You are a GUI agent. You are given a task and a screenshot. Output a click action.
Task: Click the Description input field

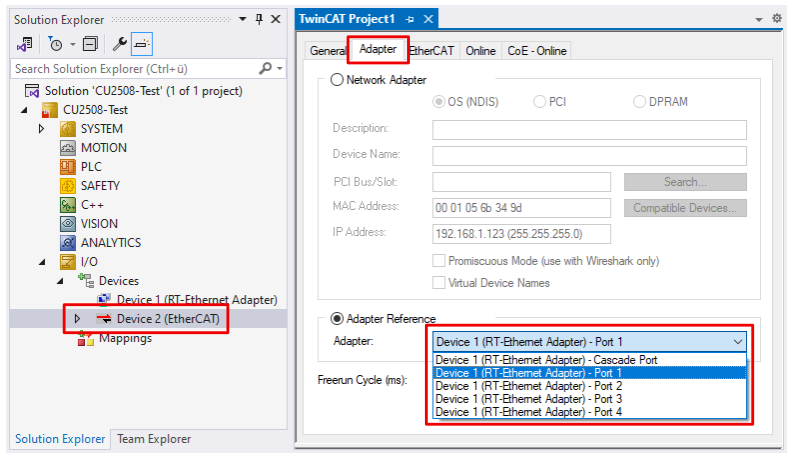coord(589,129)
